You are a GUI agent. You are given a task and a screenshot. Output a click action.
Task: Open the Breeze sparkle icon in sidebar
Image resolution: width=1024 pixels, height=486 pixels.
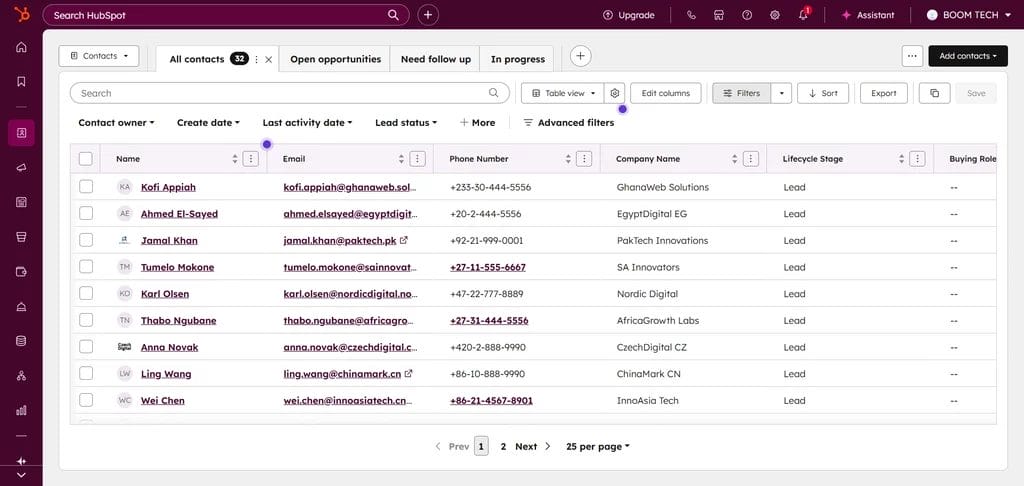tap(21, 461)
